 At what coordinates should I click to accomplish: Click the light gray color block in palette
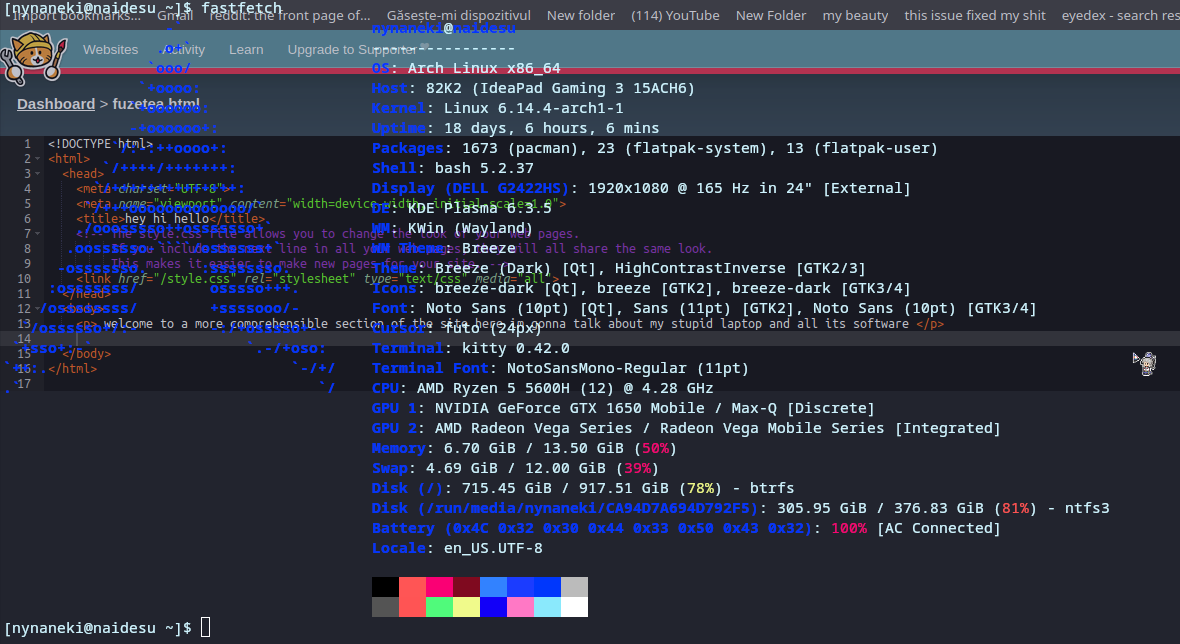click(x=574, y=587)
